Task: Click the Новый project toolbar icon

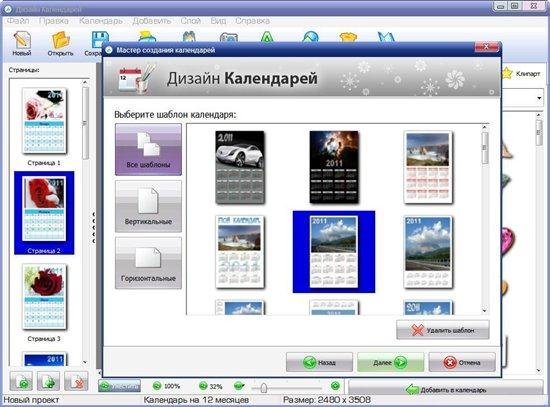Action: [22, 44]
